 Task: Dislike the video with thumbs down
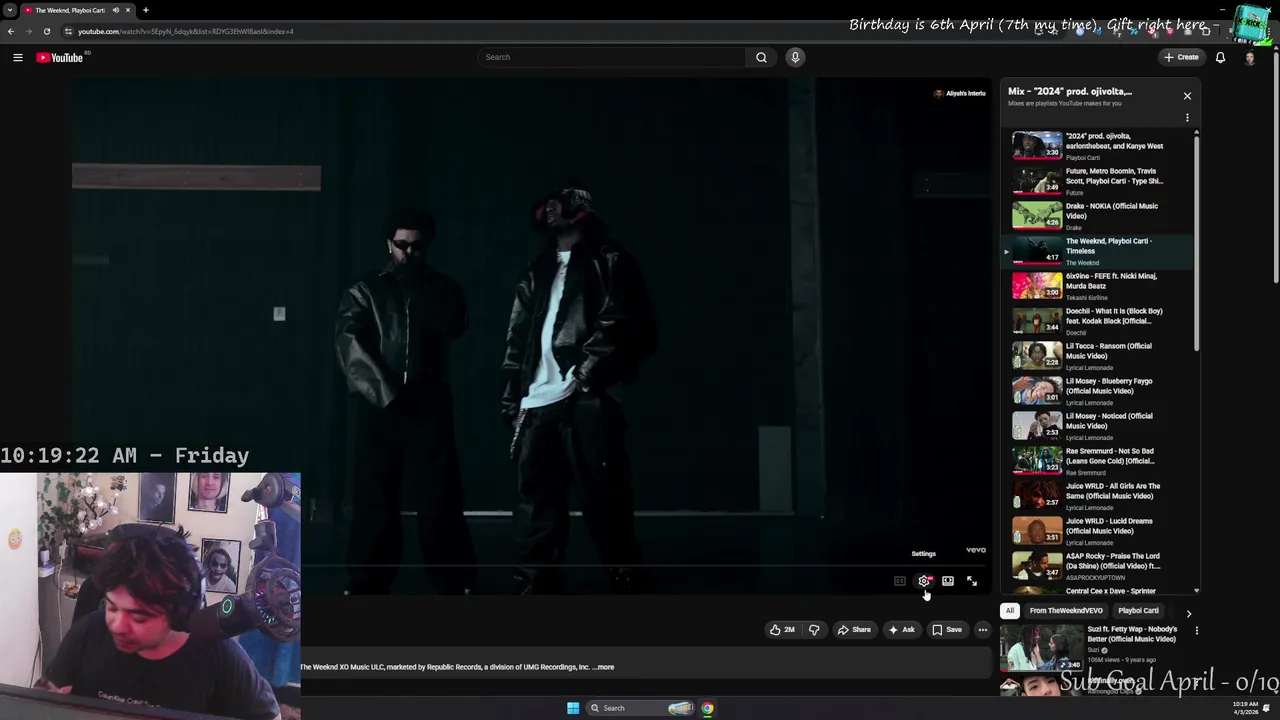(814, 630)
